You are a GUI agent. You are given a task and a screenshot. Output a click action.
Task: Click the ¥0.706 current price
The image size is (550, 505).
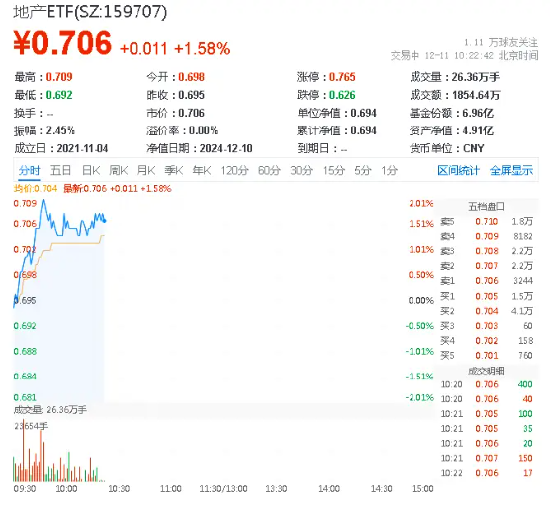[x=62, y=43]
